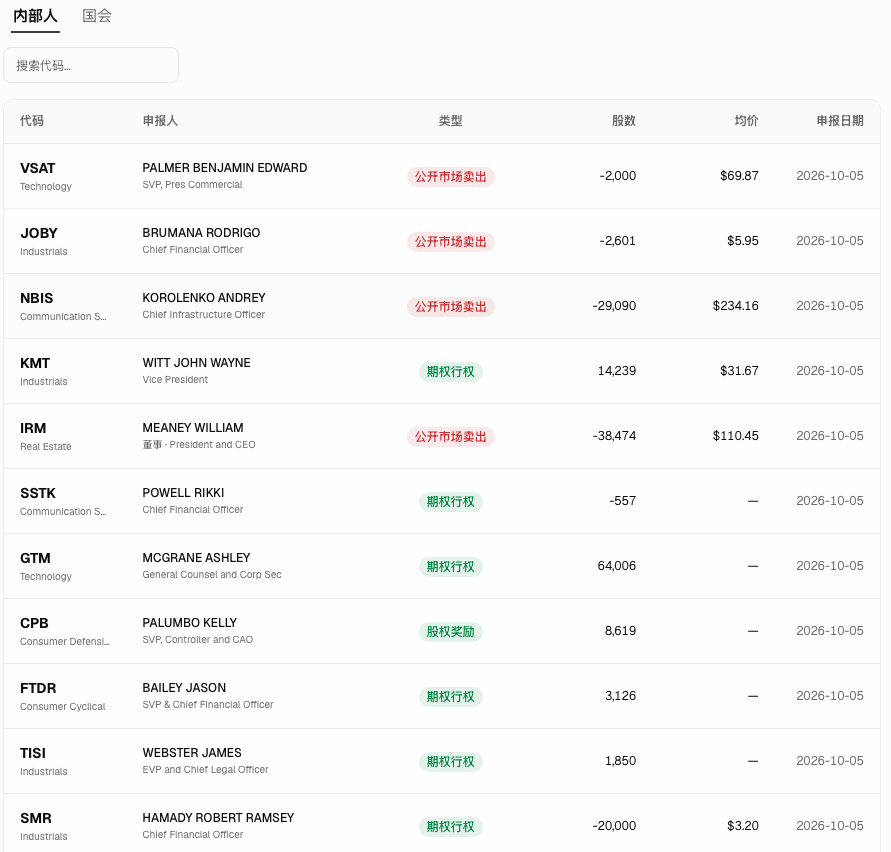Click the 类型 column header
Screen dimensions: 891x852
[x=451, y=120]
